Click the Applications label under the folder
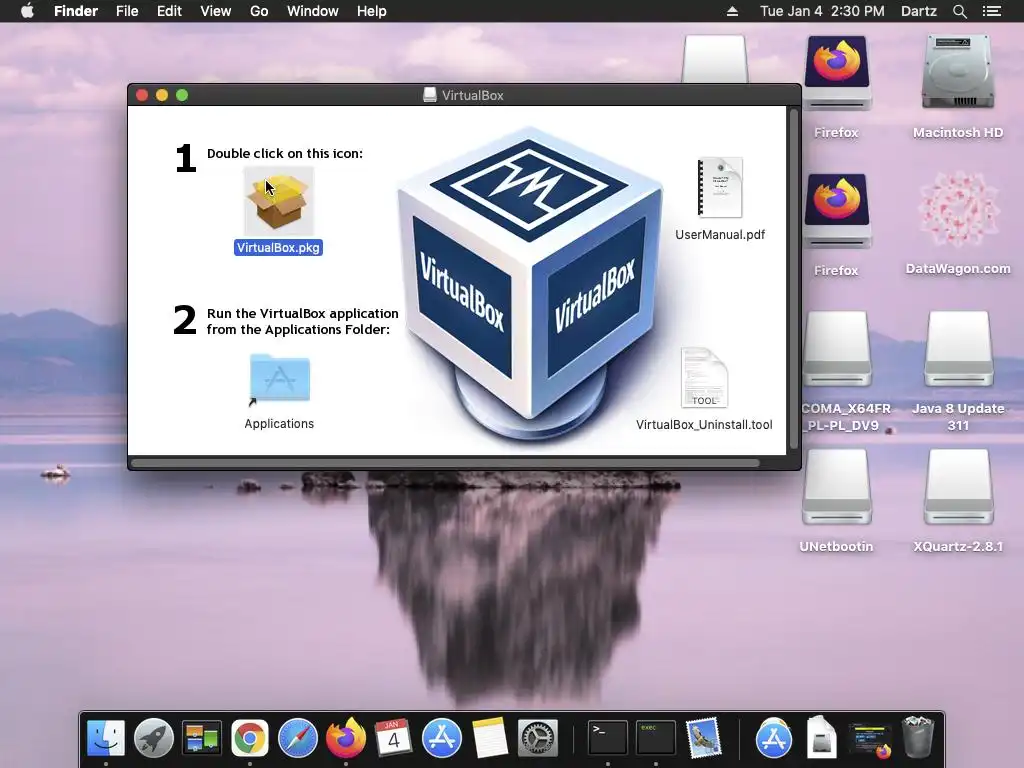 click(x=279, y=423)
